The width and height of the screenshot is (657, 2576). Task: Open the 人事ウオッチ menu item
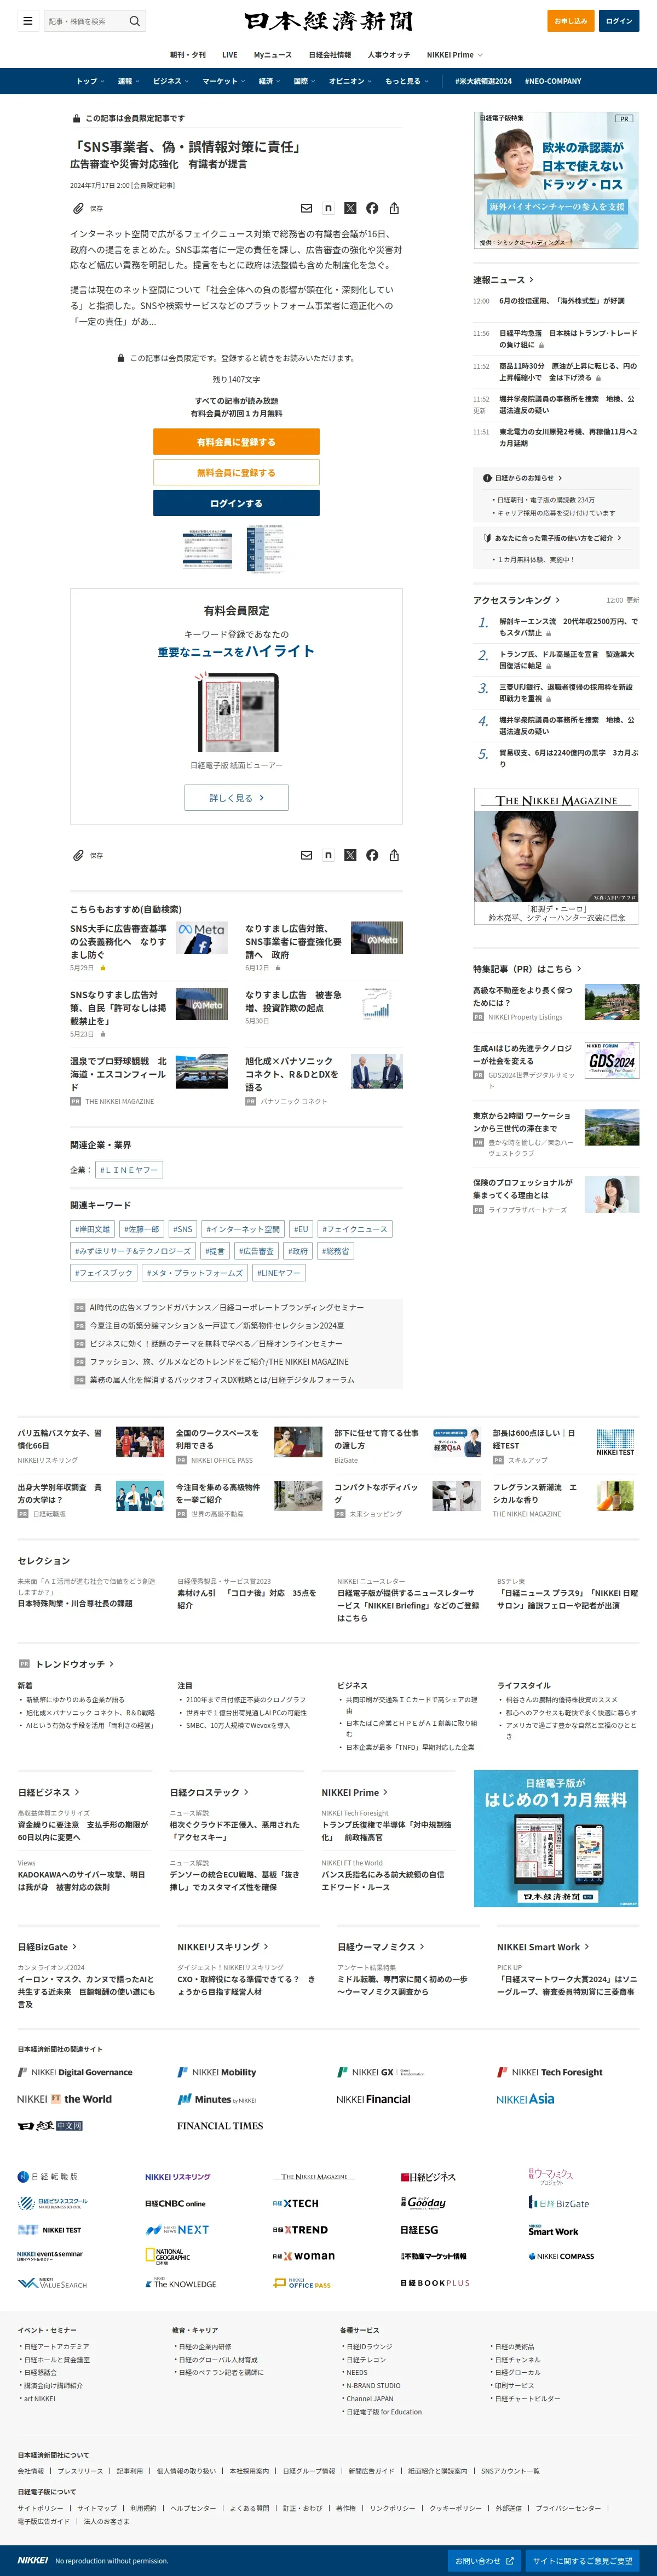pyautogui.click(x=389, y=55)
